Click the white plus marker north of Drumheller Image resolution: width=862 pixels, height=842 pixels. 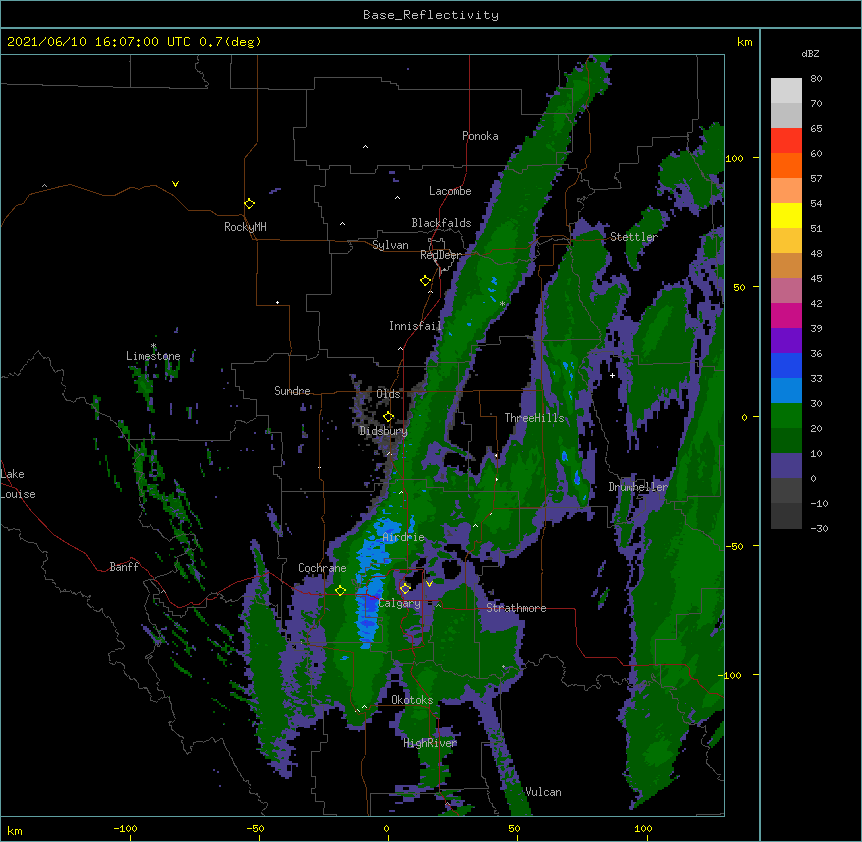point(612,375)
